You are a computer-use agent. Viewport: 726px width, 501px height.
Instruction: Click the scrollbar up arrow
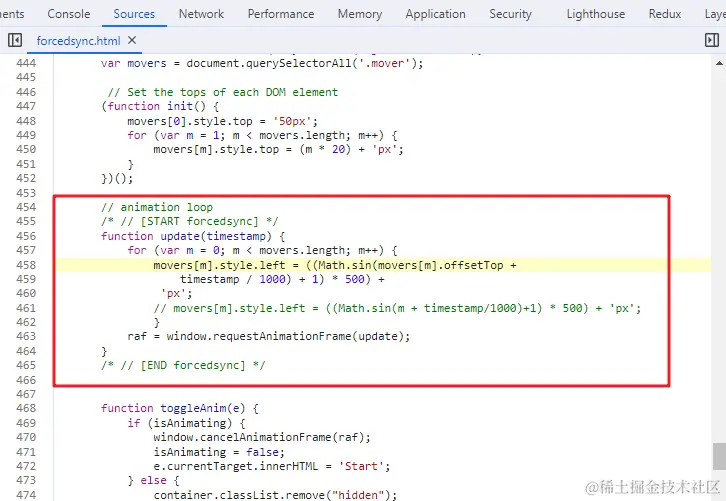pos(719,63)
